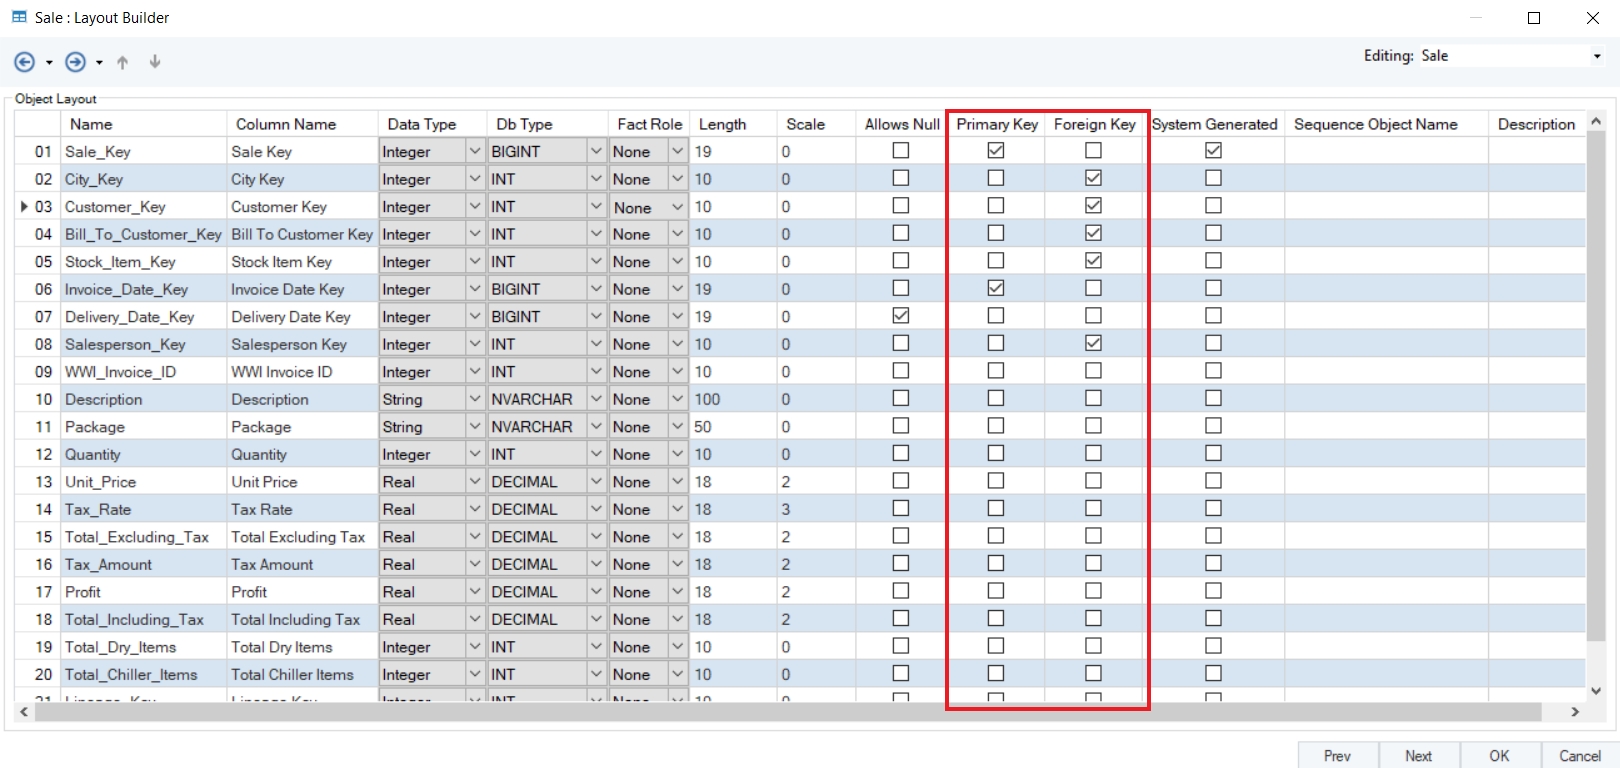The image size is (1620, 768).
Task: Click the Next button
Action: [1418, 756]
